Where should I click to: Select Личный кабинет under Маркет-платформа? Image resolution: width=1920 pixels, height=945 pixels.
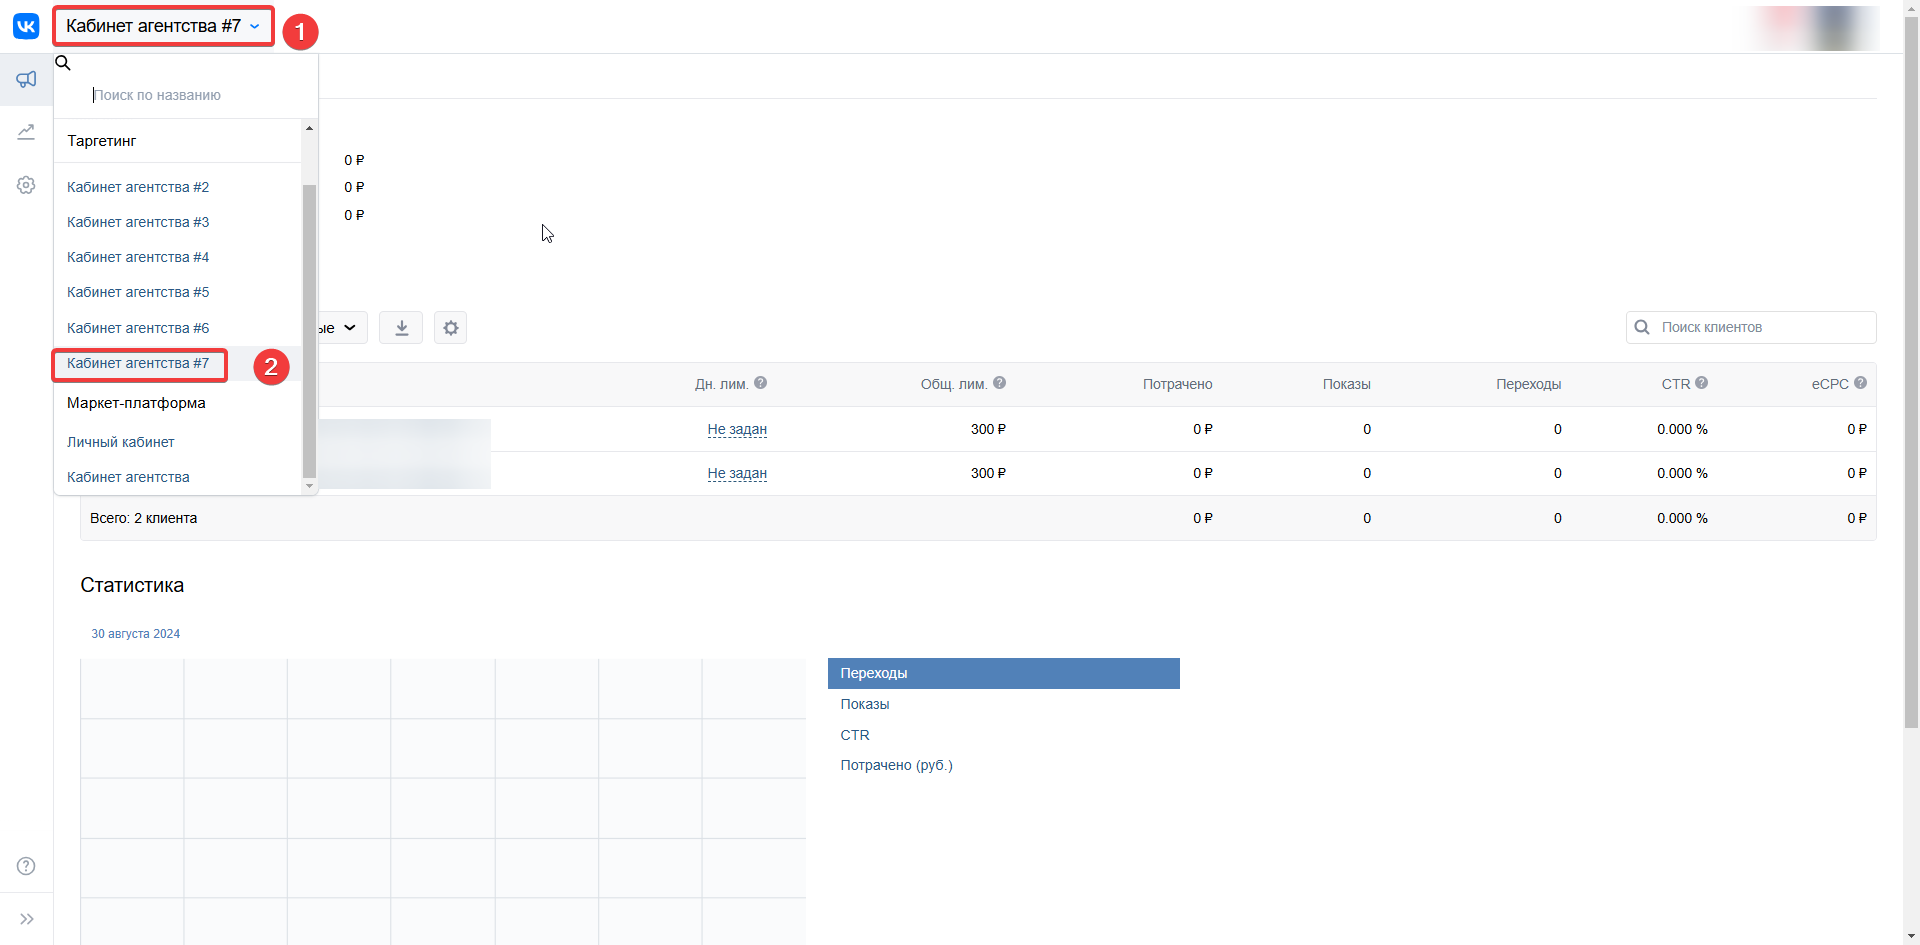coord(121,442)
